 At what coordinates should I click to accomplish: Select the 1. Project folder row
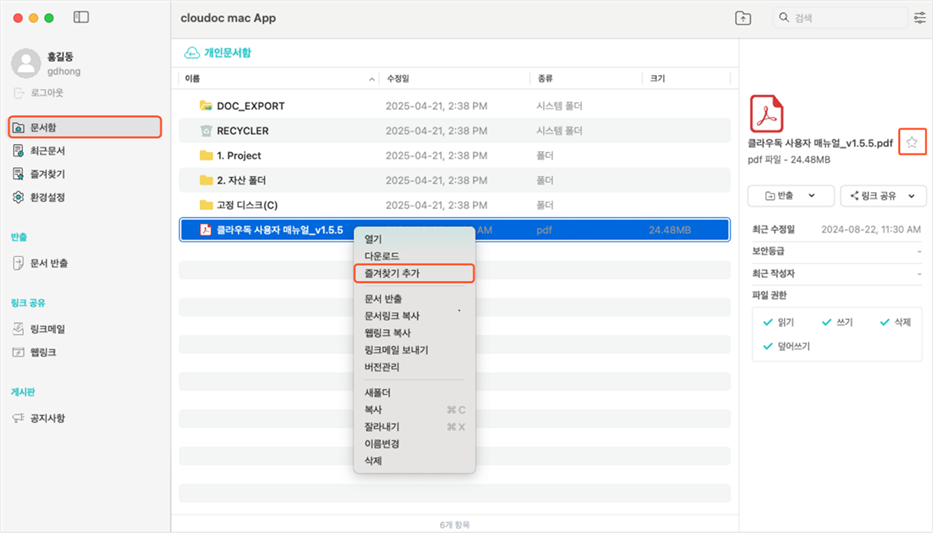click(238, 155)
